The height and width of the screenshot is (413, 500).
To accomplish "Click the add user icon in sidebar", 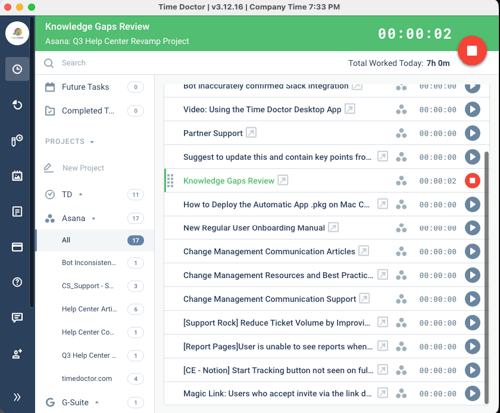I will [x=17, y=353].
